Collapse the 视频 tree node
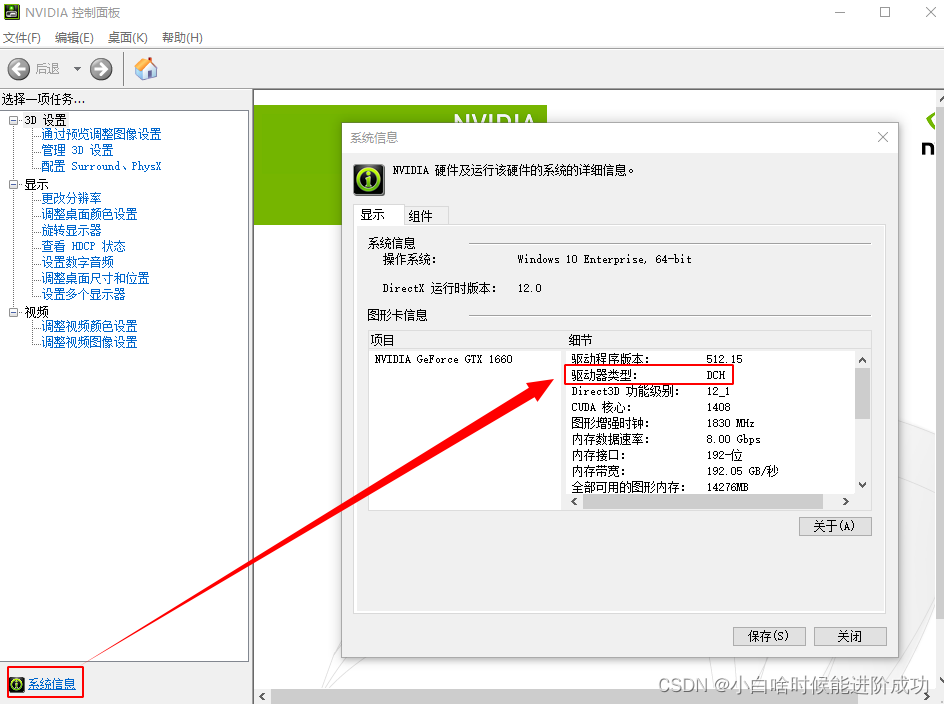This screenshot has width=944, height=704. coord(14,312)
